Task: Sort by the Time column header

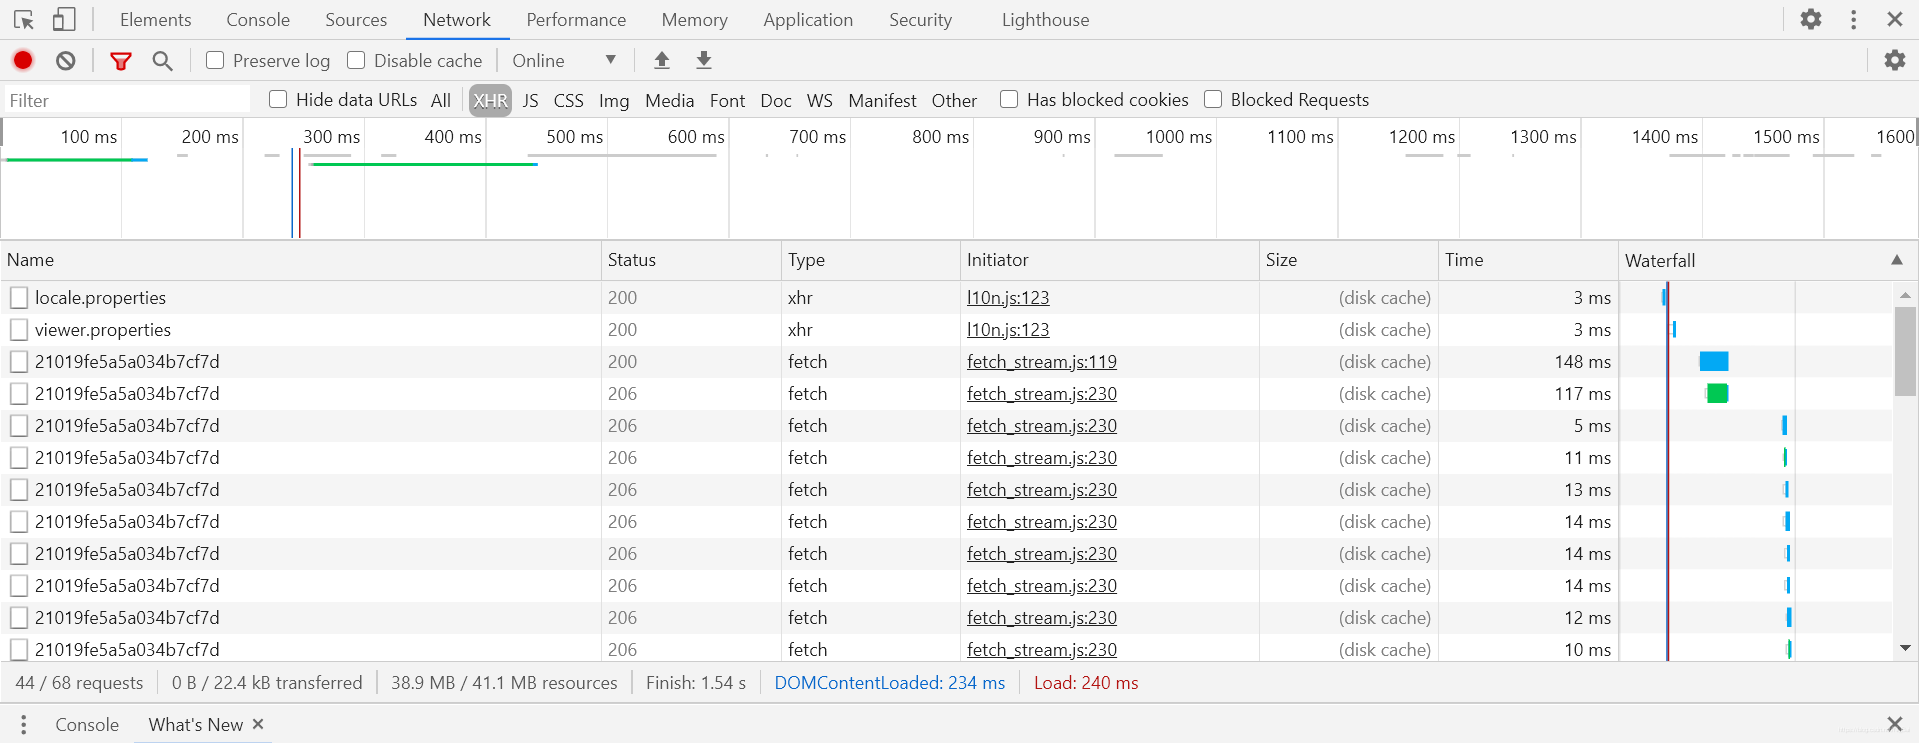Action: point(1528,260)
